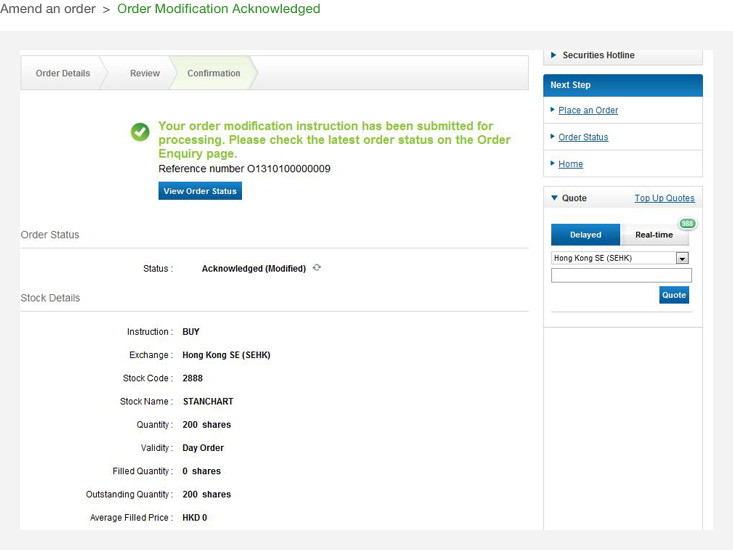The width and height of the screenshot is (733, 550).
Task: Click the Stock Details section heading
Action: (50, 298)
